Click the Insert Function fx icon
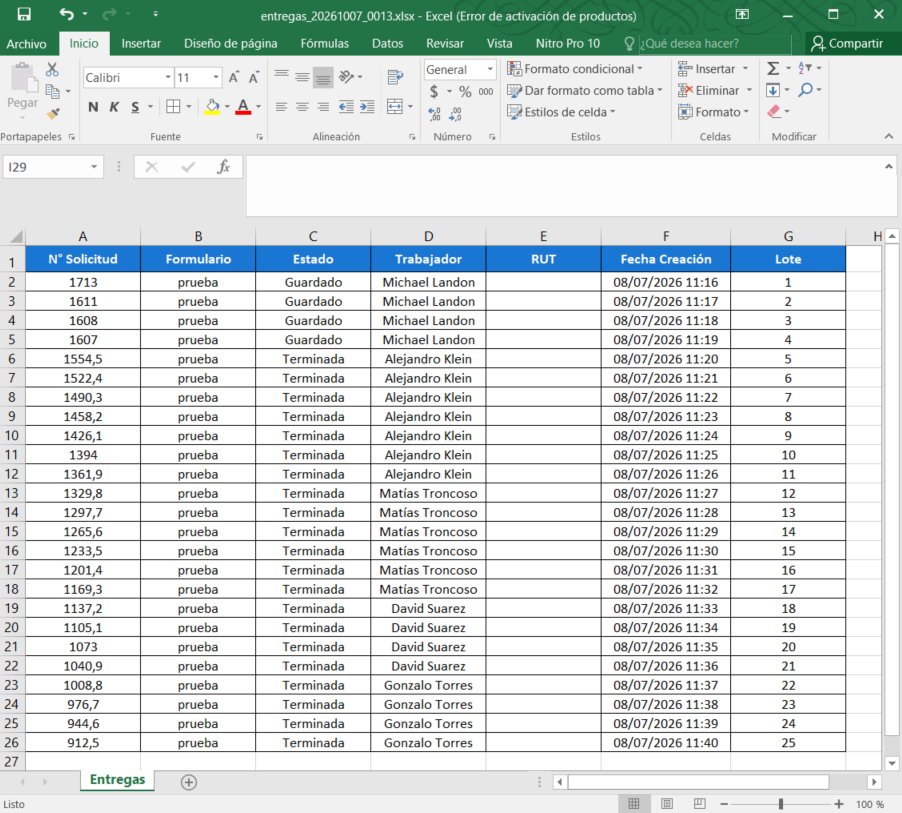 223,167
